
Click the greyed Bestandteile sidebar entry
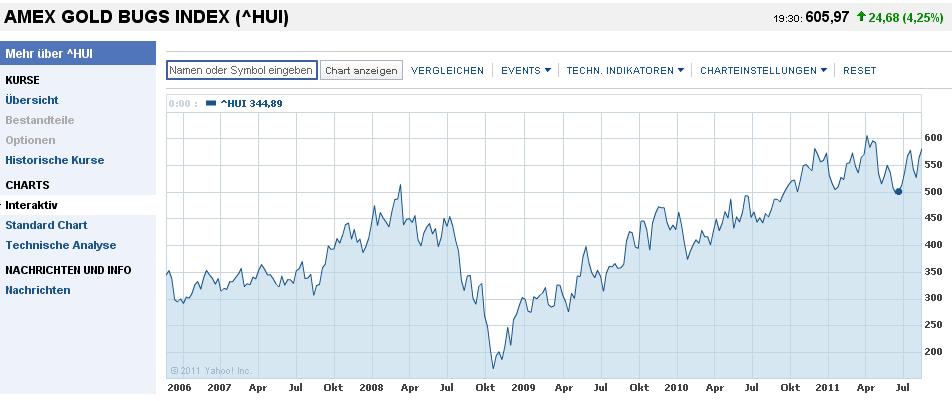tap(39, 120)
